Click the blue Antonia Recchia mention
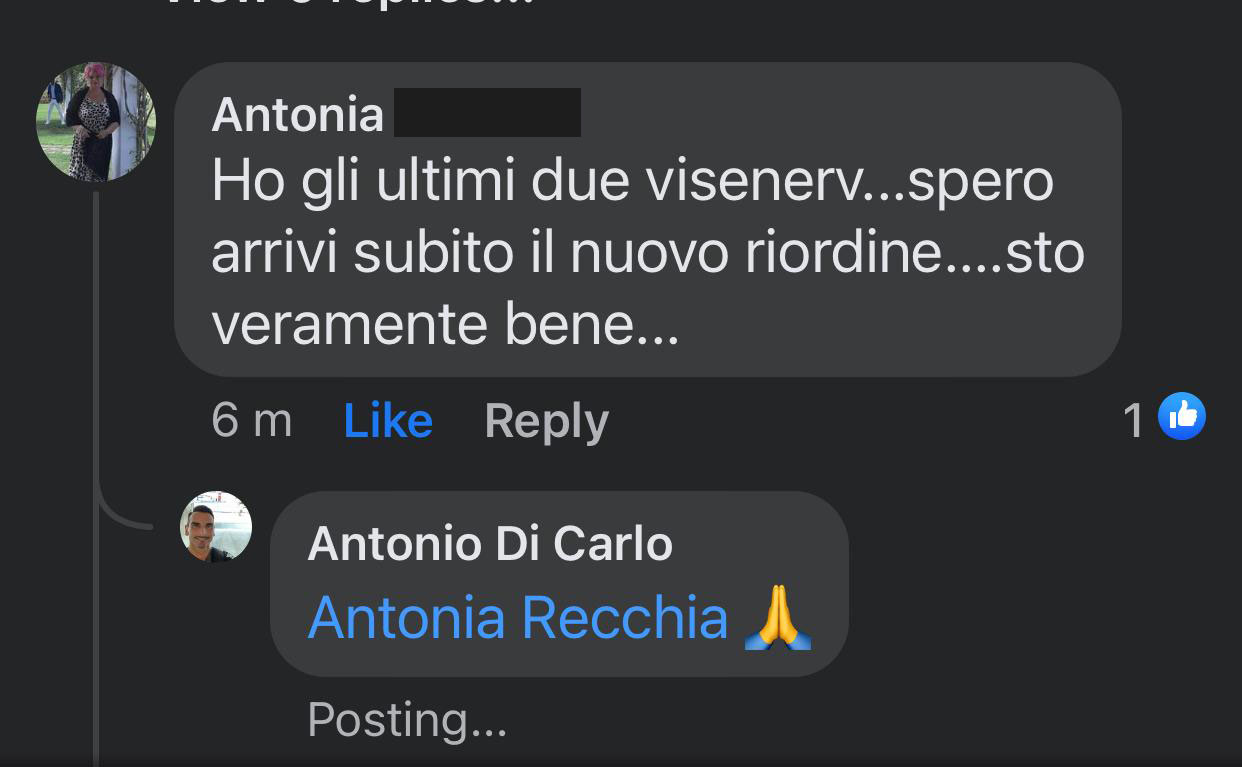Screen dimensions: 1242x767 click(x=518, y=618)
